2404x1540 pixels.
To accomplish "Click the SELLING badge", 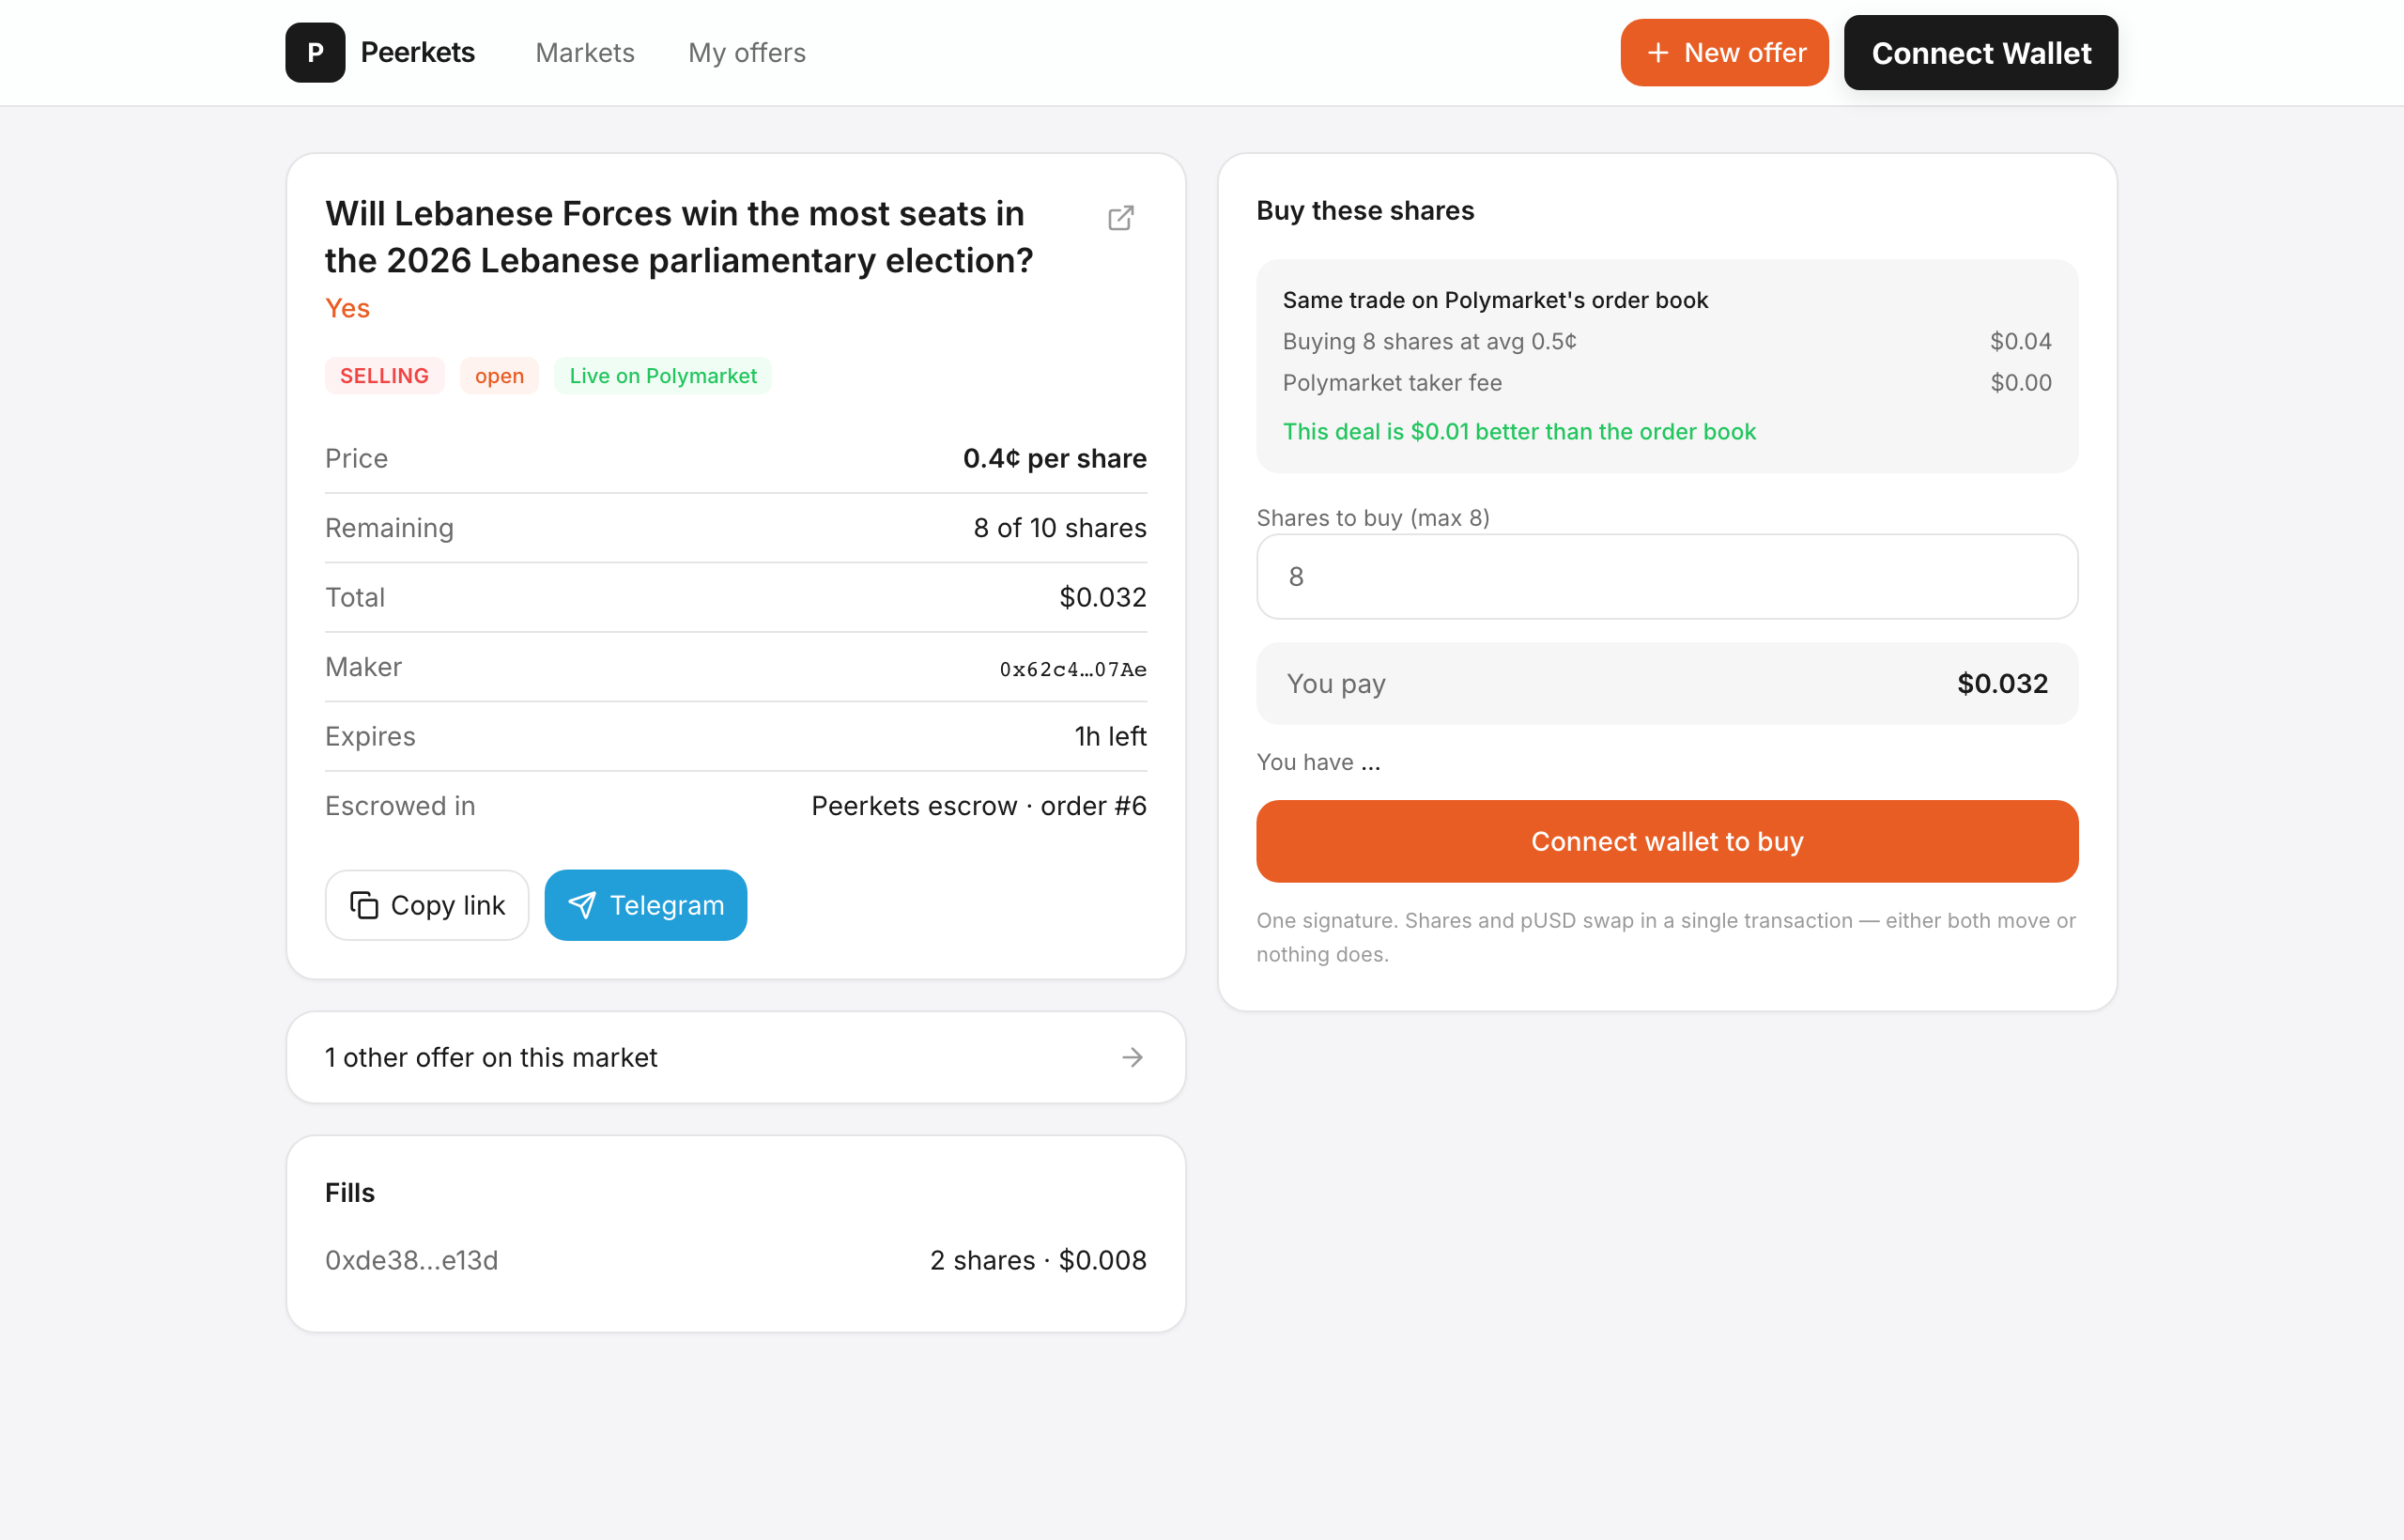I will (384, 376).
